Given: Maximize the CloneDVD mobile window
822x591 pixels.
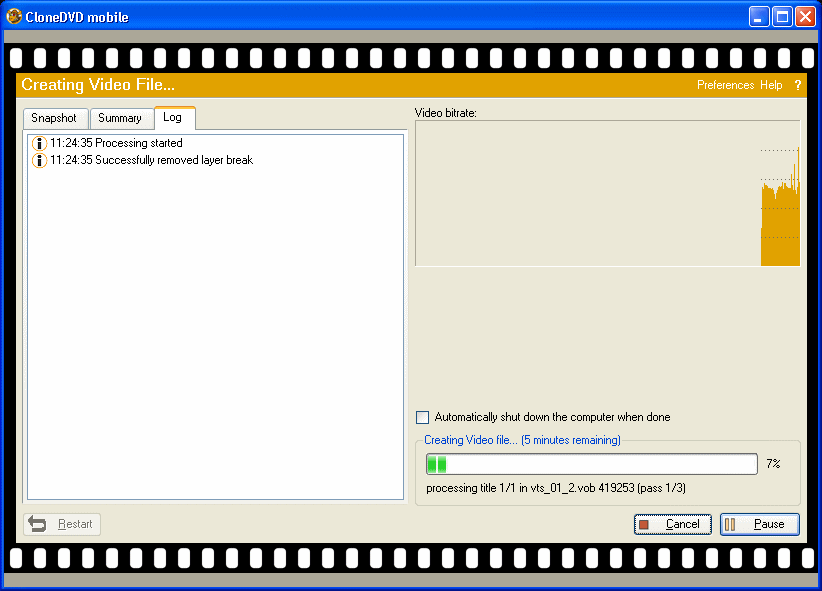Looking at the screenshot, I should tap(782, 17).
